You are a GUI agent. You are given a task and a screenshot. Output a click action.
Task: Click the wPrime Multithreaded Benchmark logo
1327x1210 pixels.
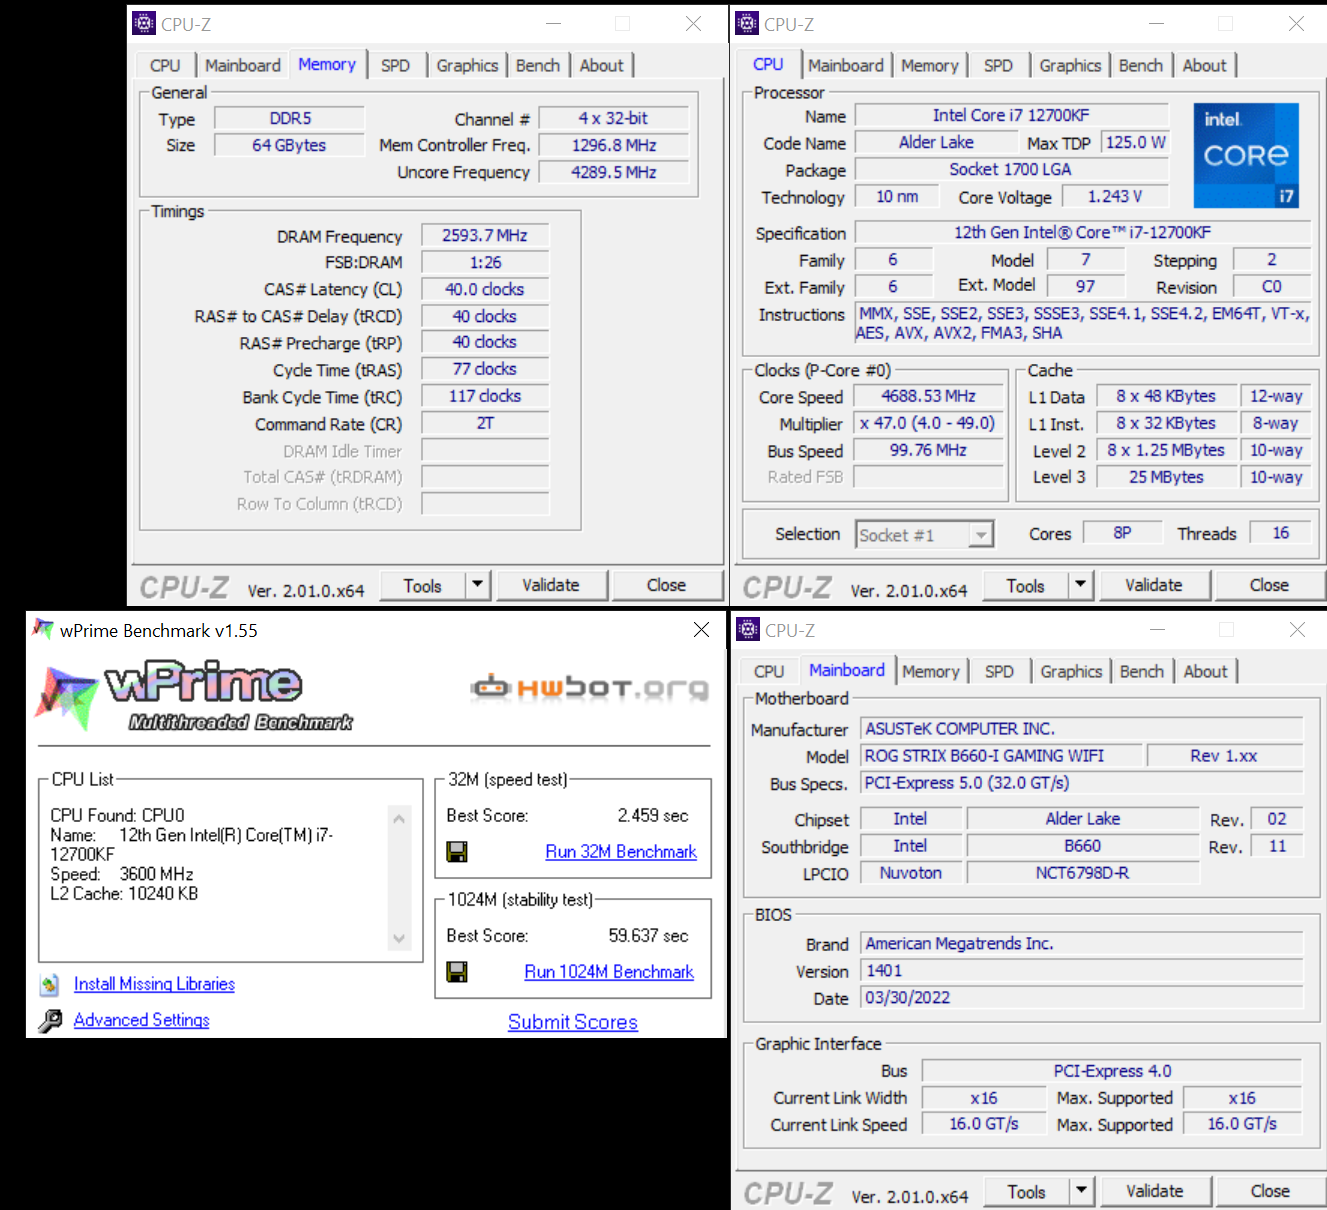tap(195, 695)
